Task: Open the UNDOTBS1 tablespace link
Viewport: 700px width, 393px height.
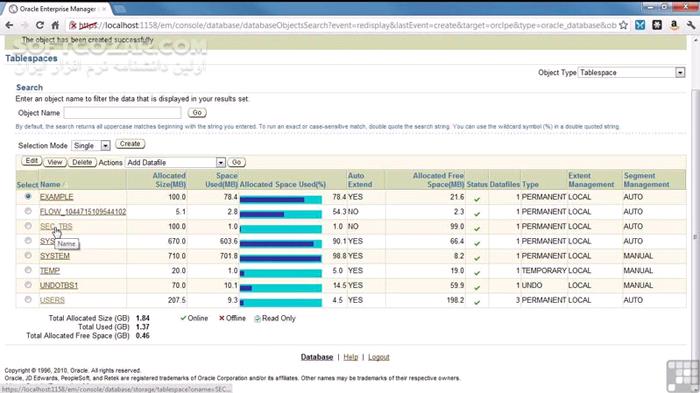Action: 59,285
